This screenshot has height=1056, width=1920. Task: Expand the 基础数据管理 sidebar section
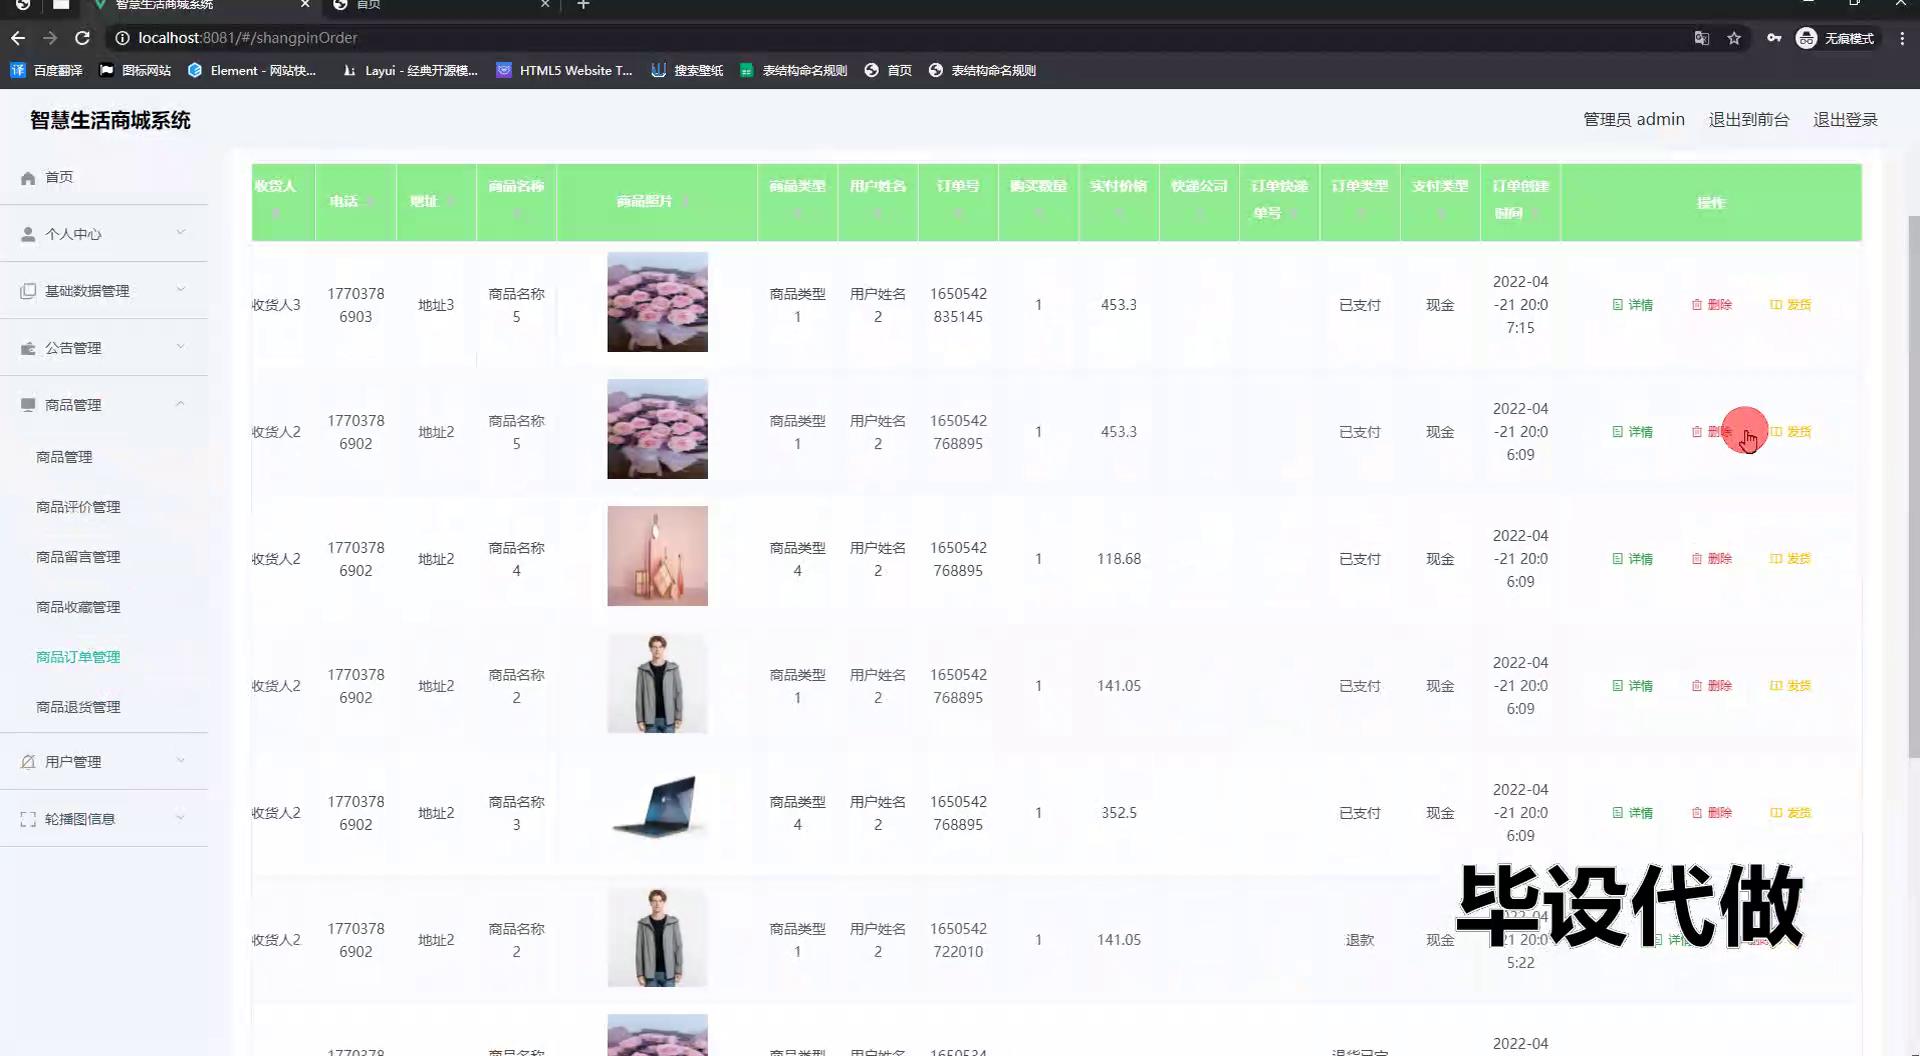(104, 291)
